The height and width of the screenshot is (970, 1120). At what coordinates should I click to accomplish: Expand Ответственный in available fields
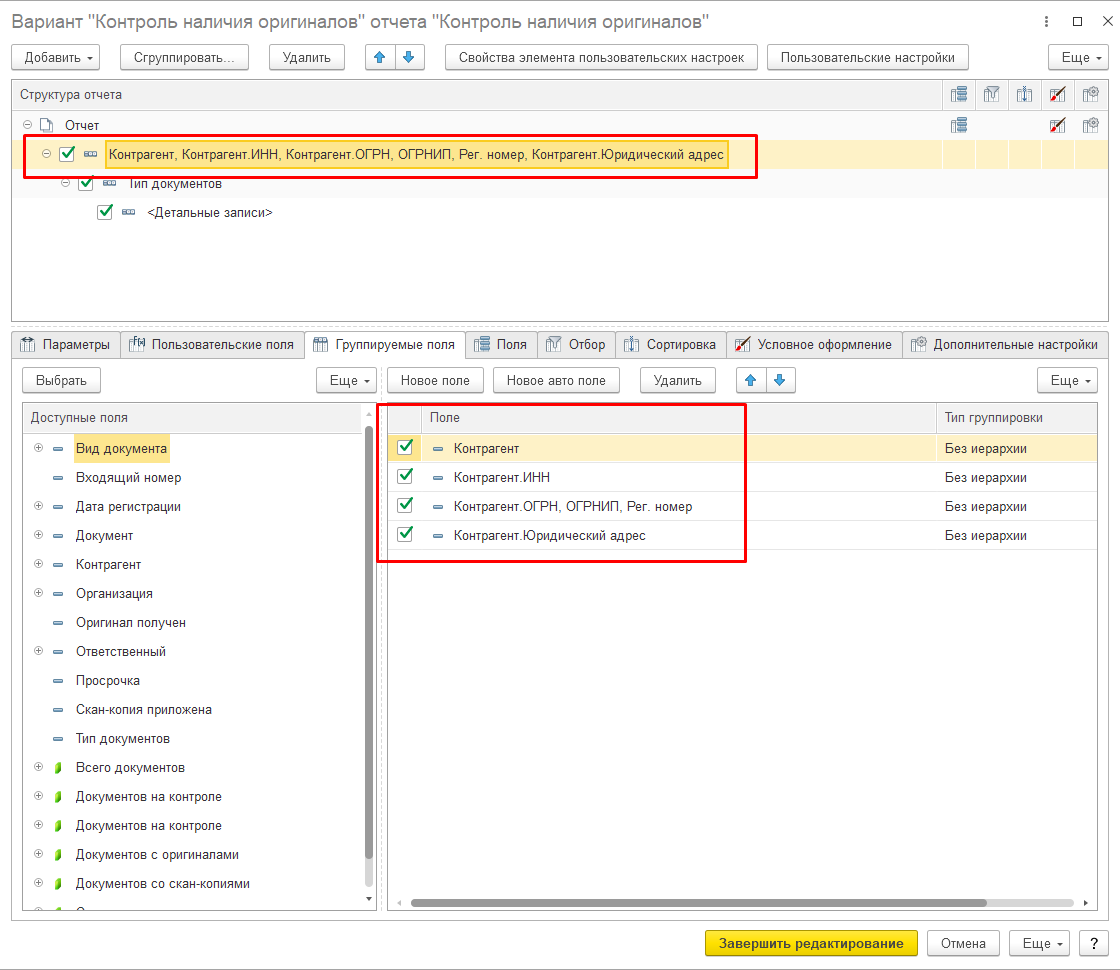point(39,651)
